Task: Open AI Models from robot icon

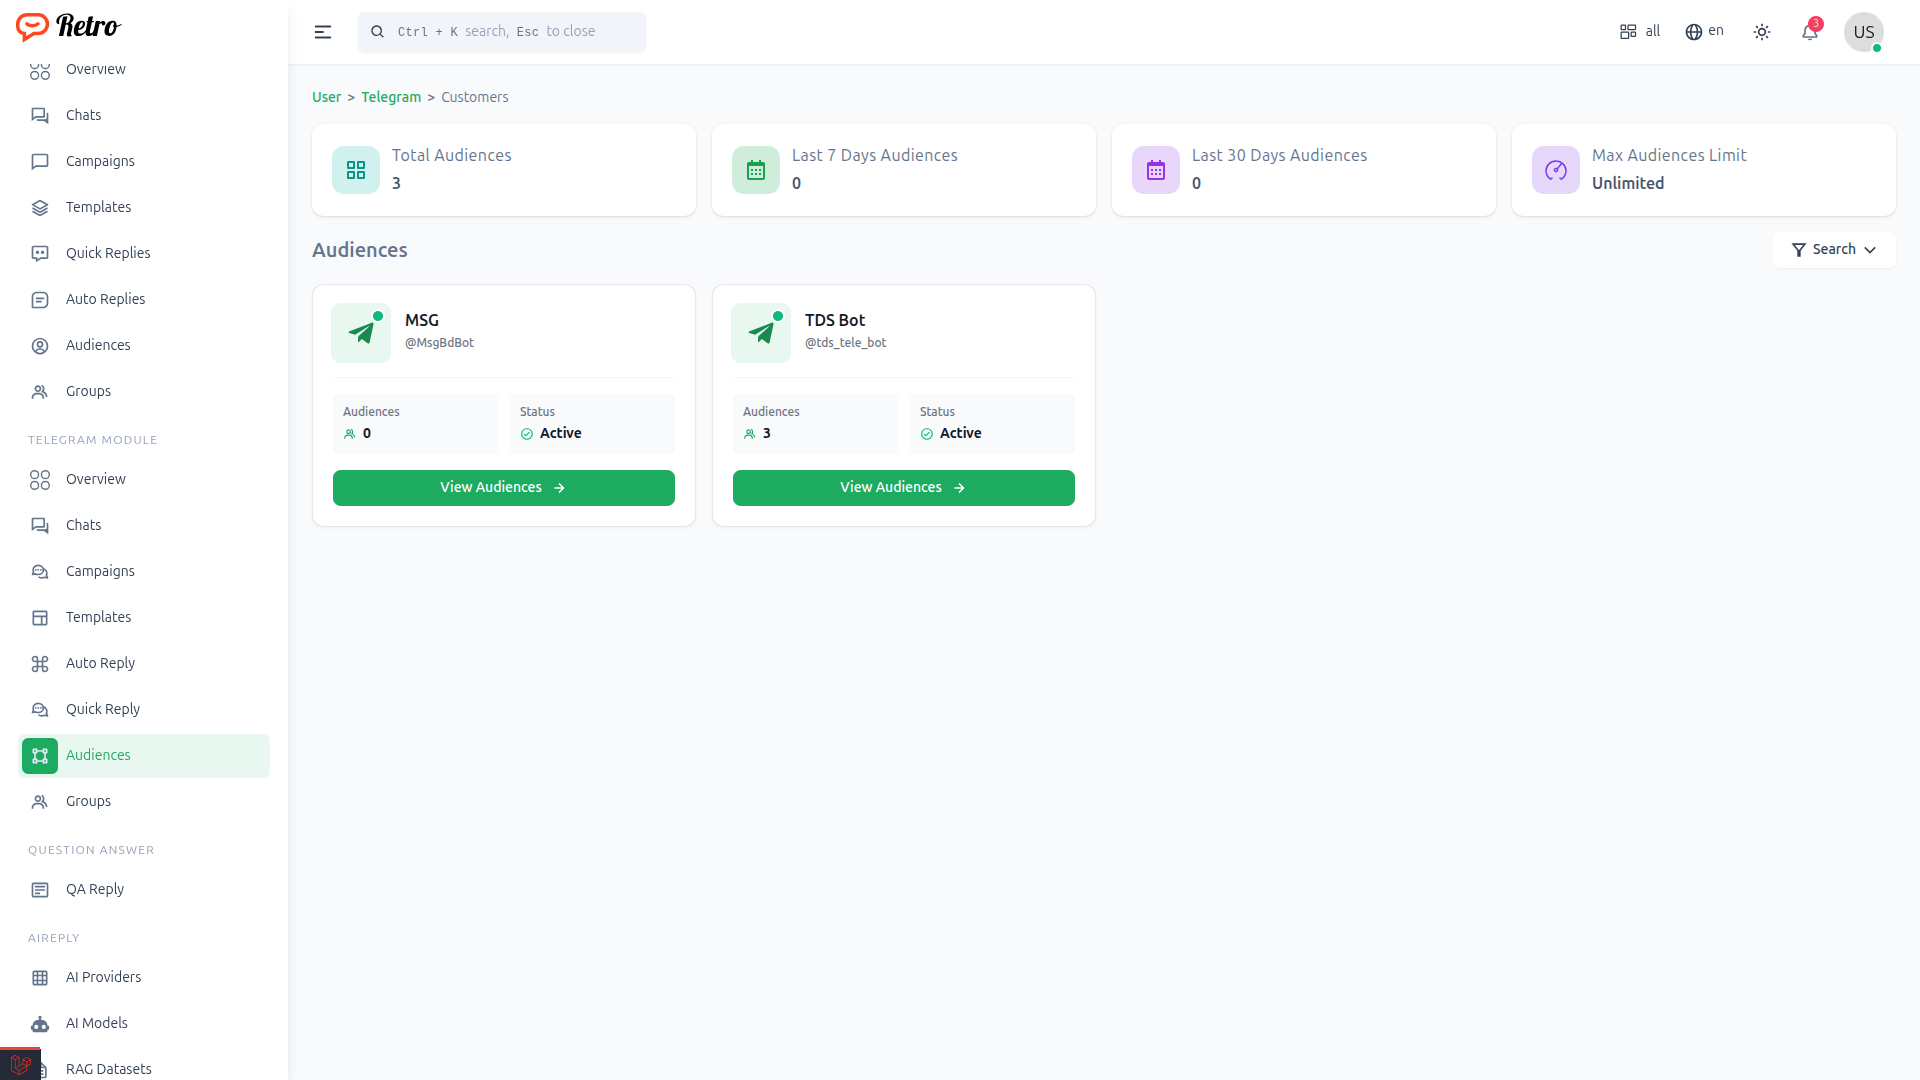Action: [40, 1024]
